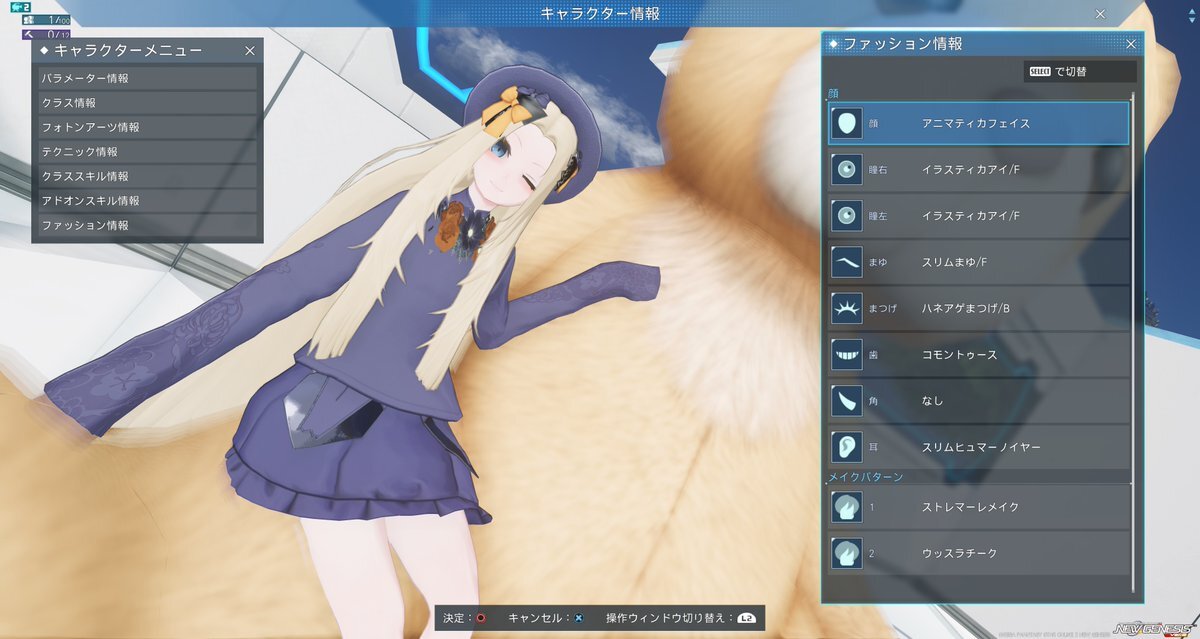Viewport: 1200px width, 639px height.
Task: Click makeup pattern 1 icon
Action: click(847, 507)
